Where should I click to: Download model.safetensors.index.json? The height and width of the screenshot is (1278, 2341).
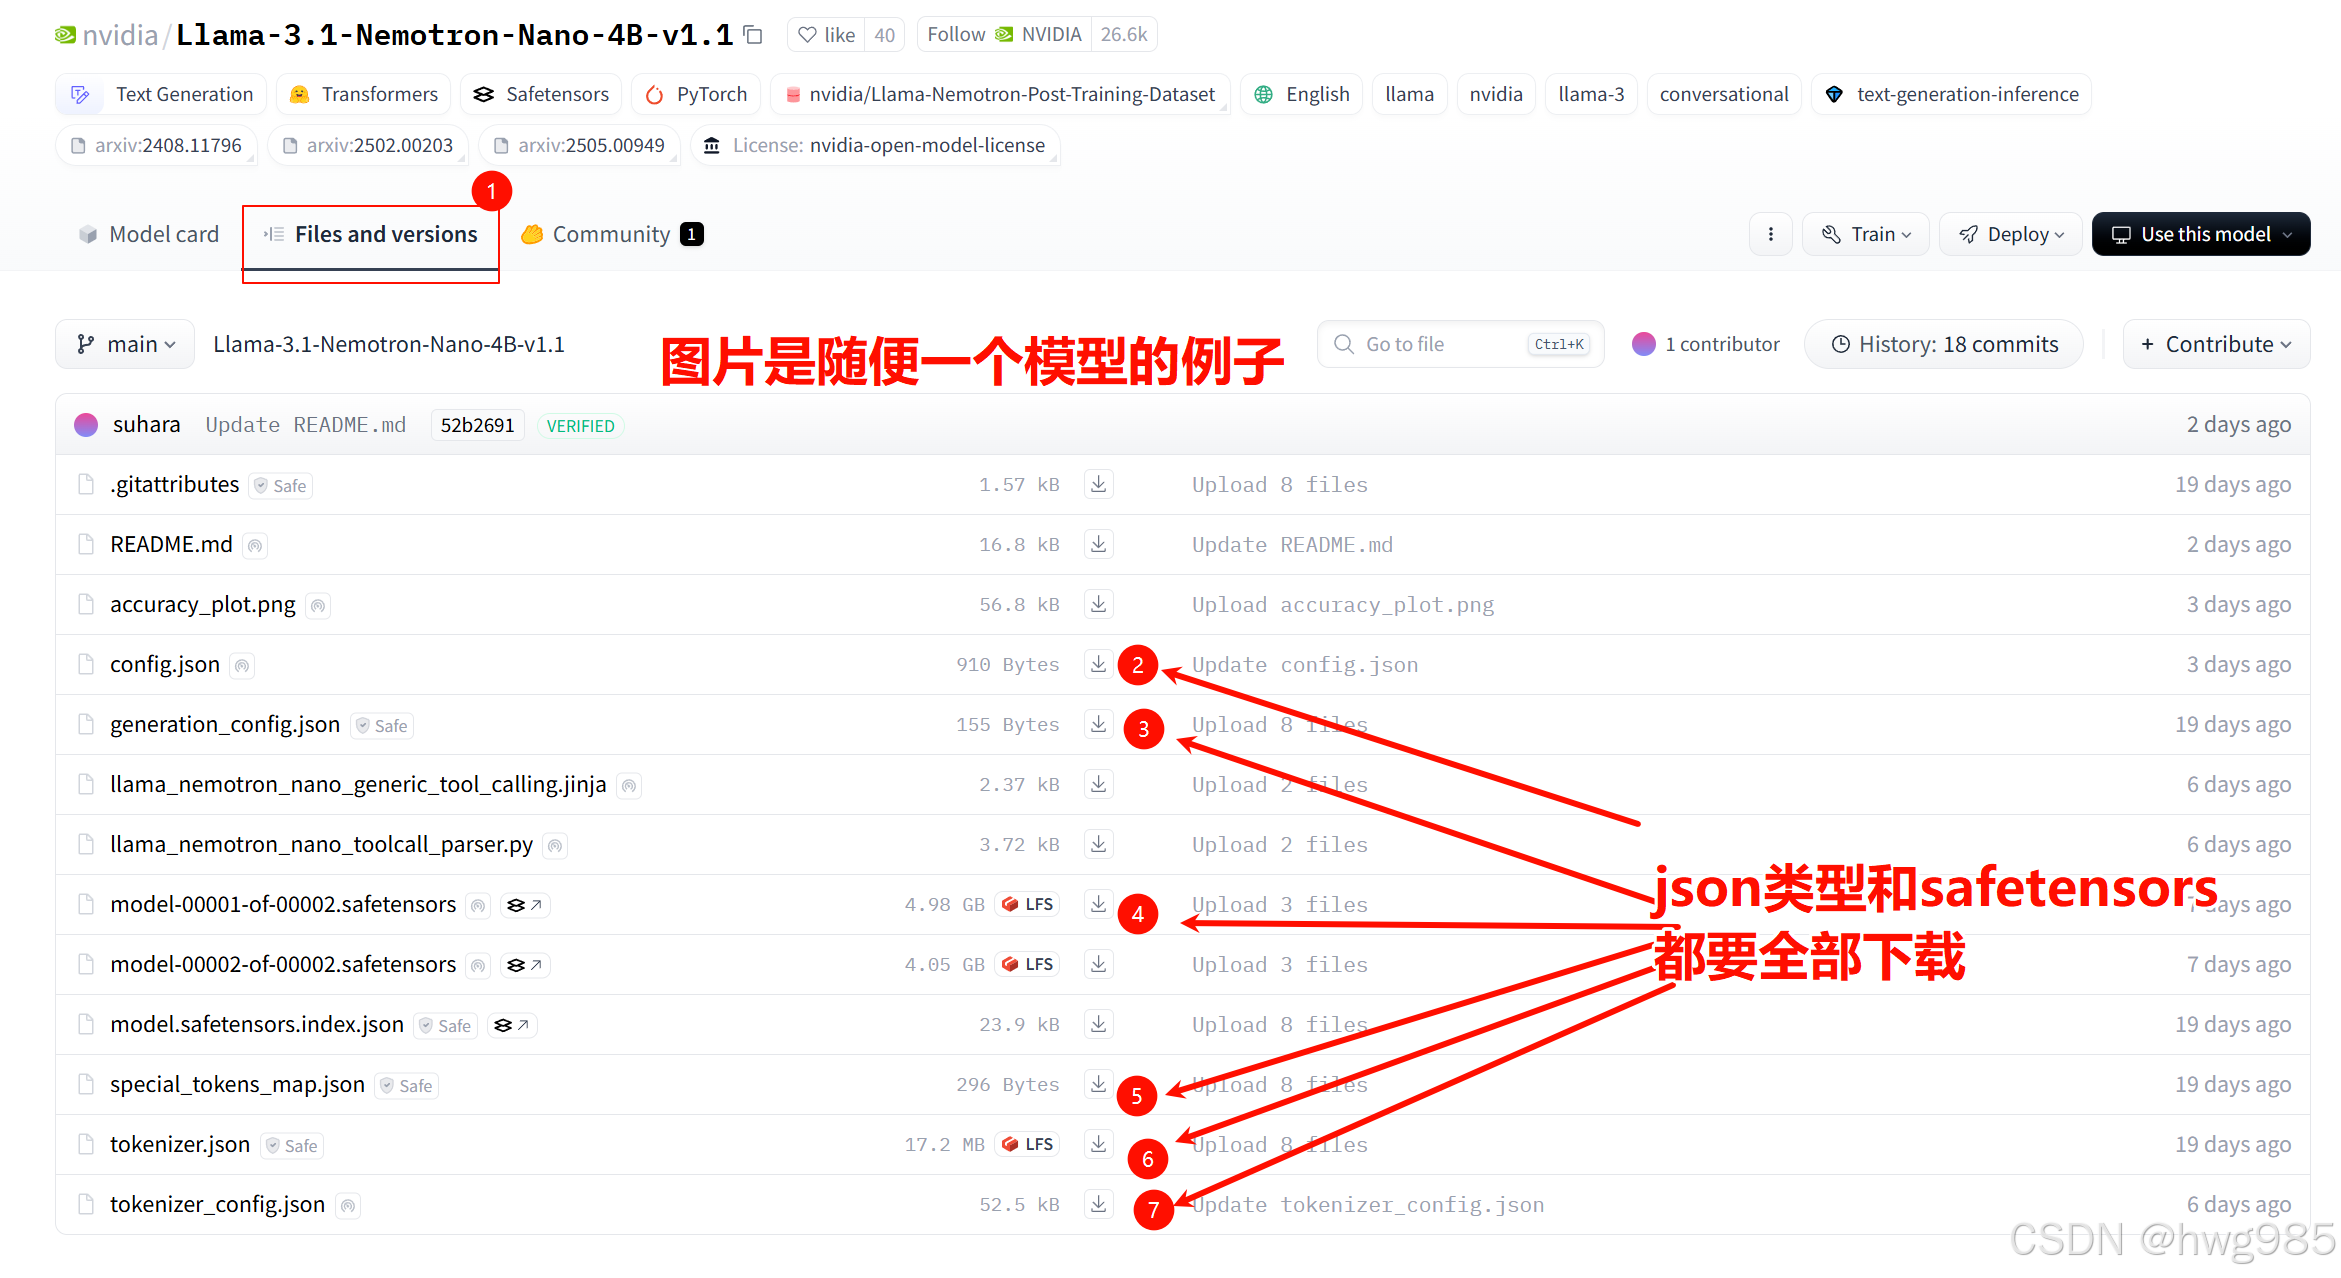[1098, 1024]
